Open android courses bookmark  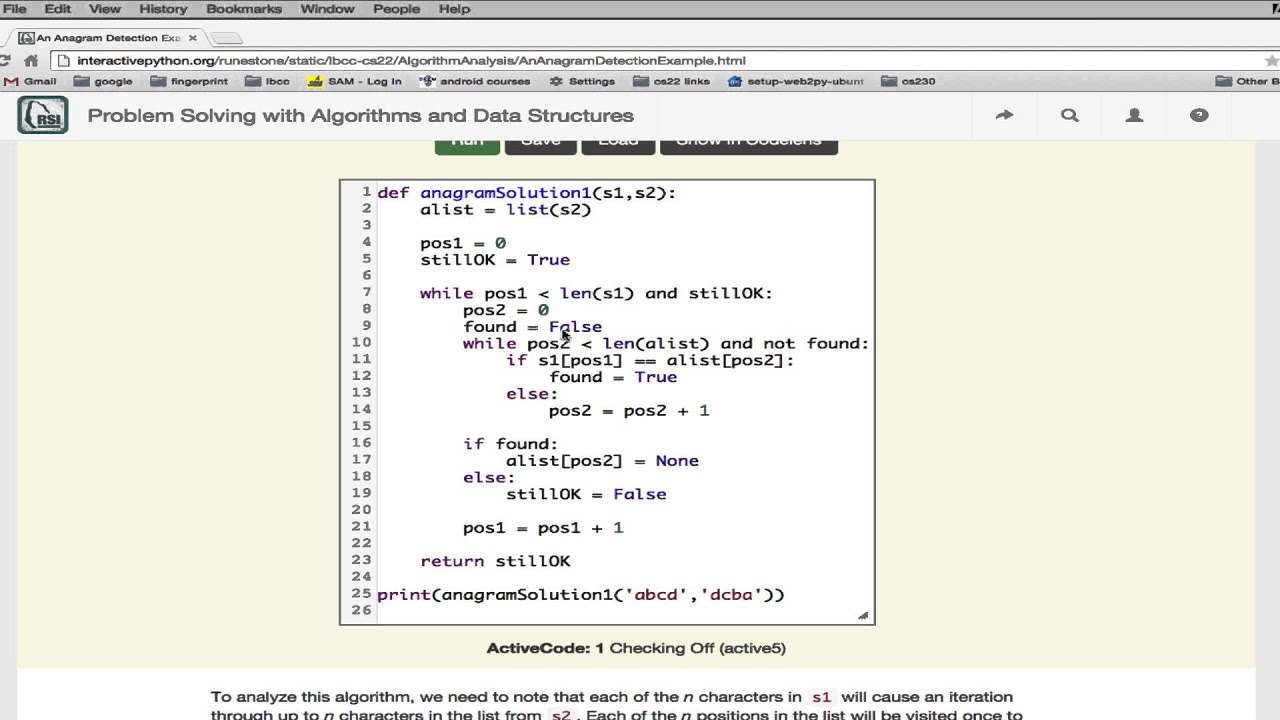(475, 82)
